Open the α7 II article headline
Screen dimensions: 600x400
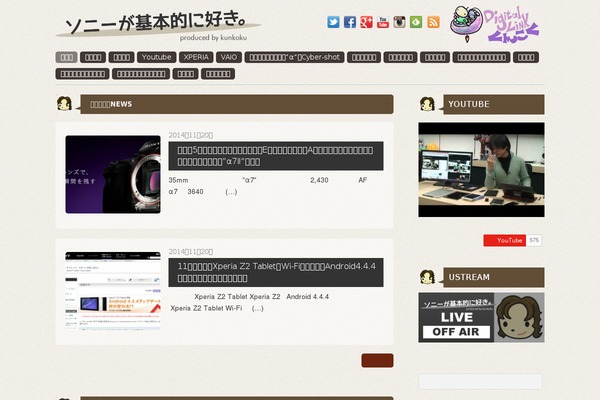pos(276,156)
